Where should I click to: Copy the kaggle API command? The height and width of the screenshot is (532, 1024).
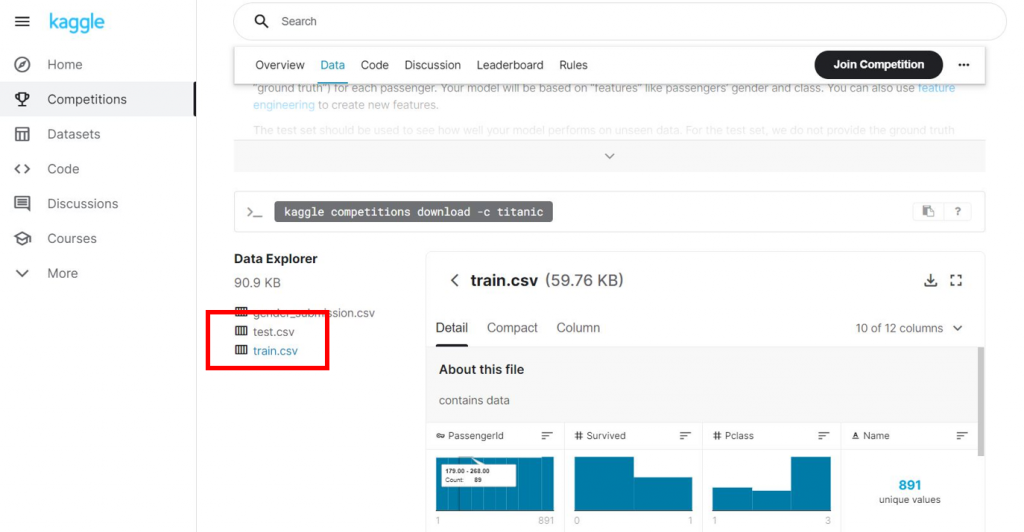928,211
